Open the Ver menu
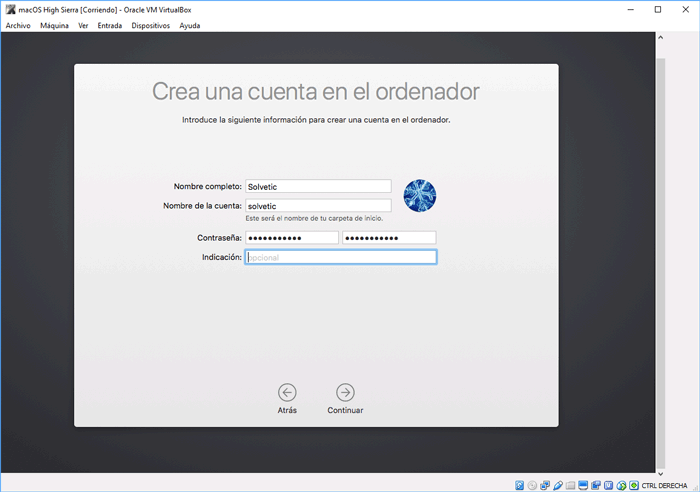This screenshot has width=700, height=492. 83,25
